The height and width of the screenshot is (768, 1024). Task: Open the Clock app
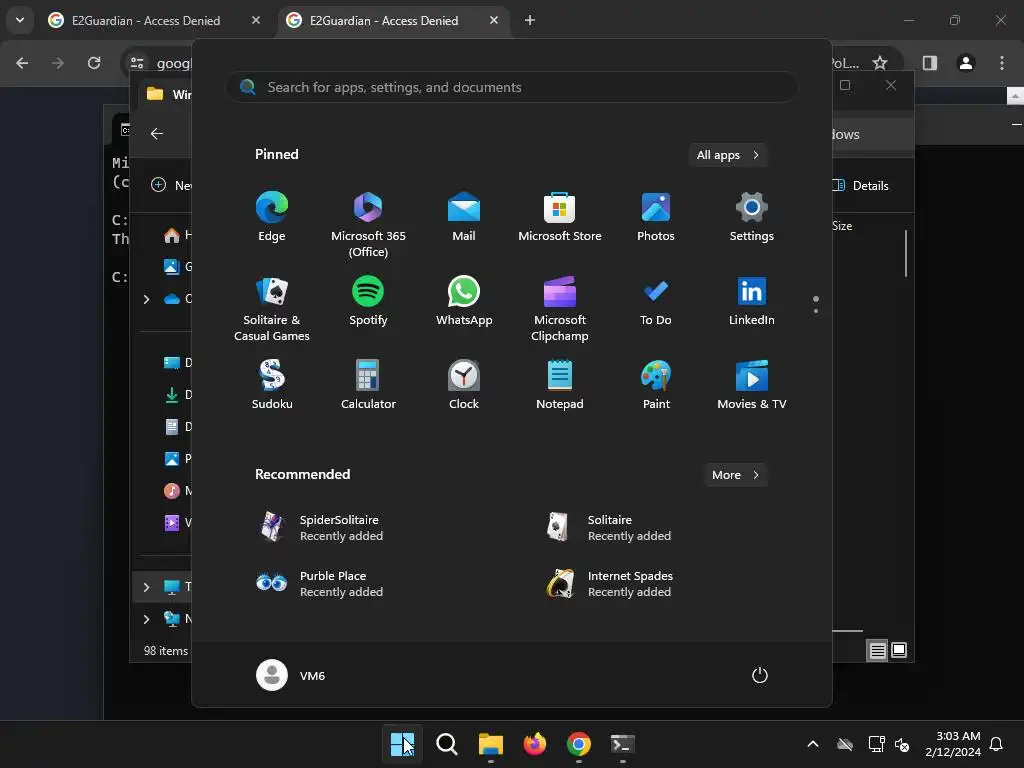464,385
